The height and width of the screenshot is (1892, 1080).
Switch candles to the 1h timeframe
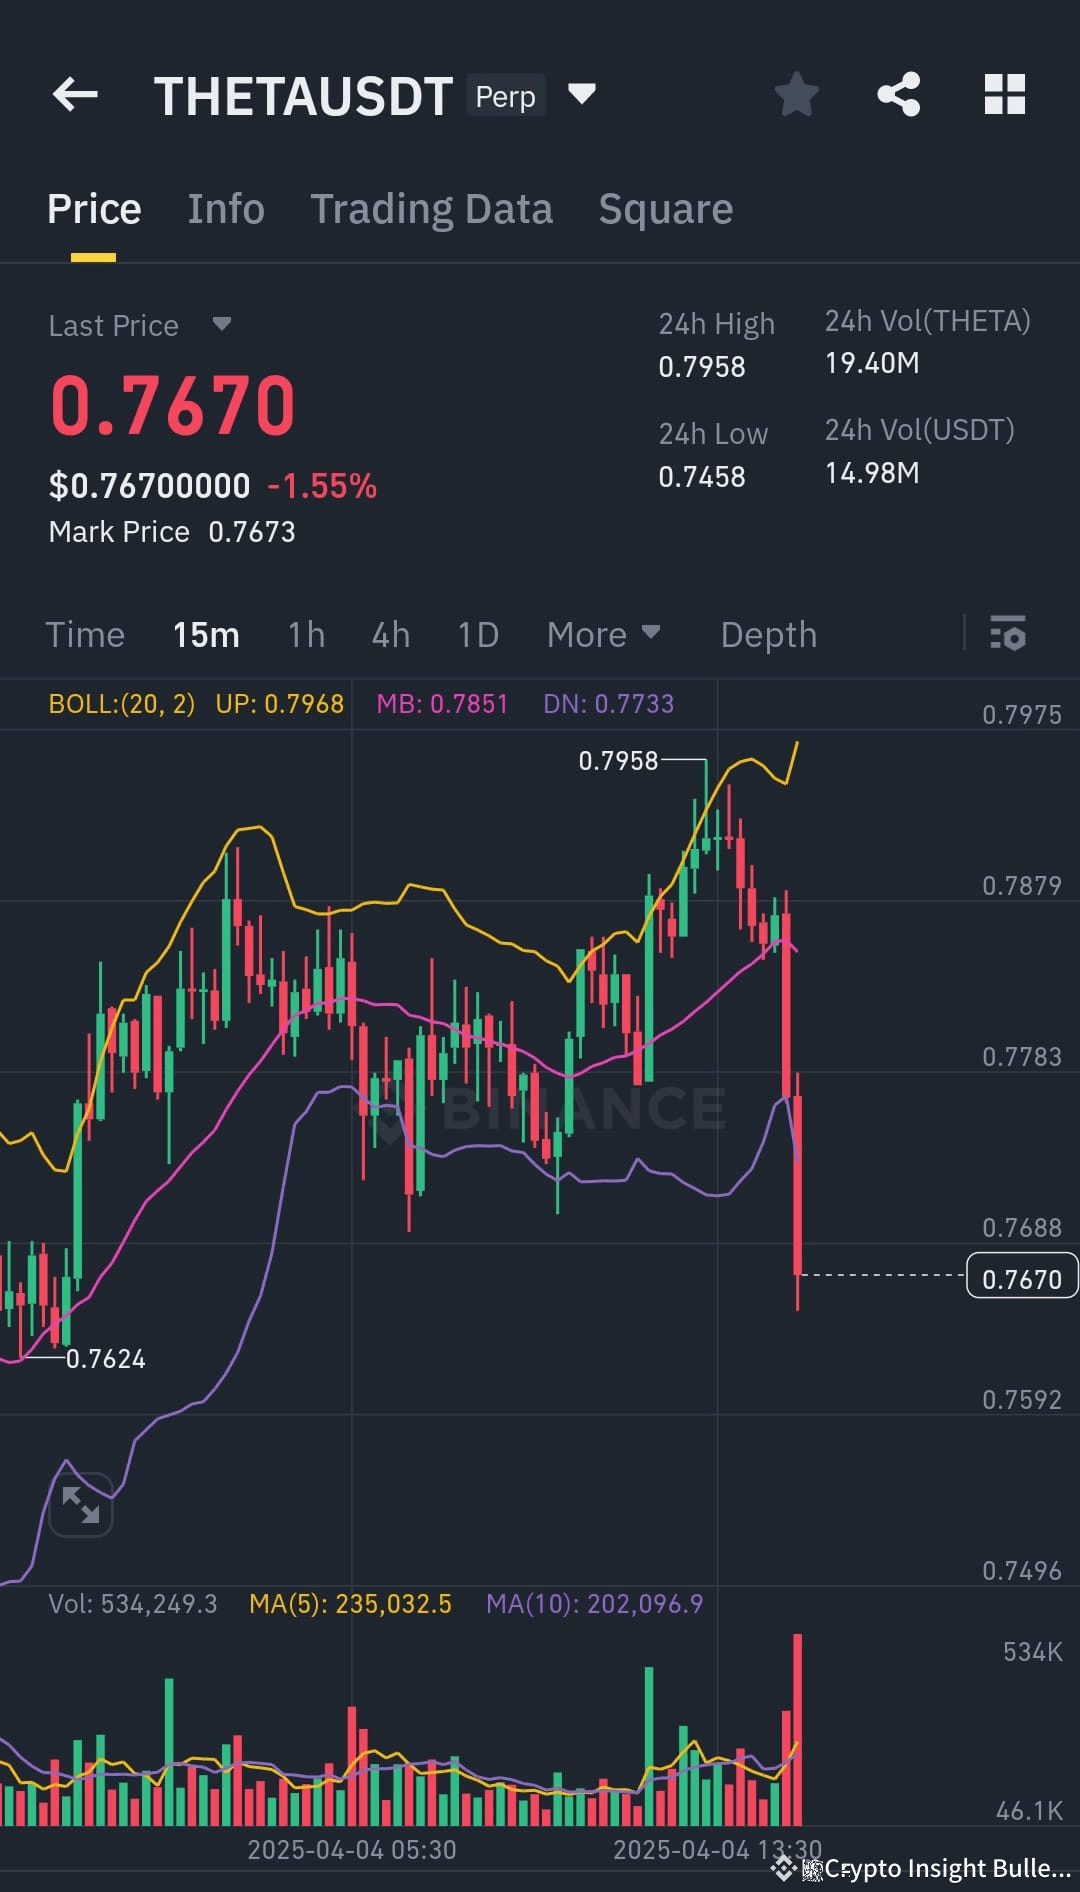306,634
